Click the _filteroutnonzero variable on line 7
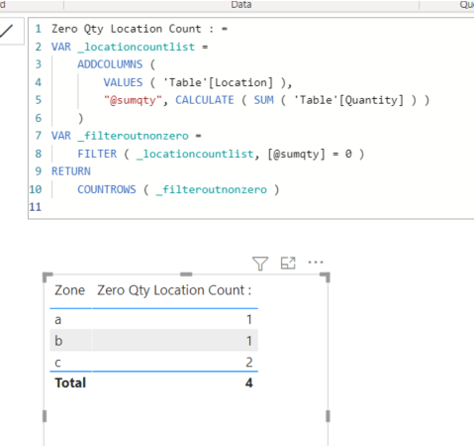Image resolution: width=474 pixels, height=446 pixels. click(133, 136)
